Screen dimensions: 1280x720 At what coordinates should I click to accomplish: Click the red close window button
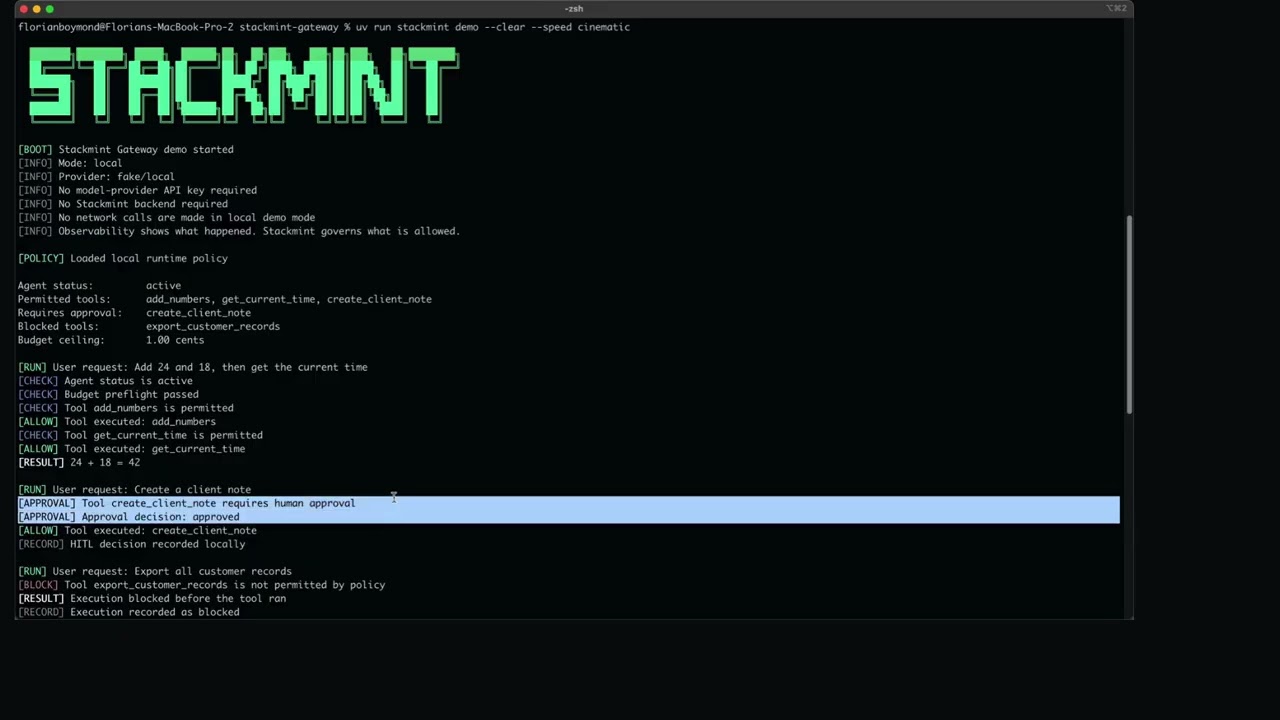[x=23, y=9]
